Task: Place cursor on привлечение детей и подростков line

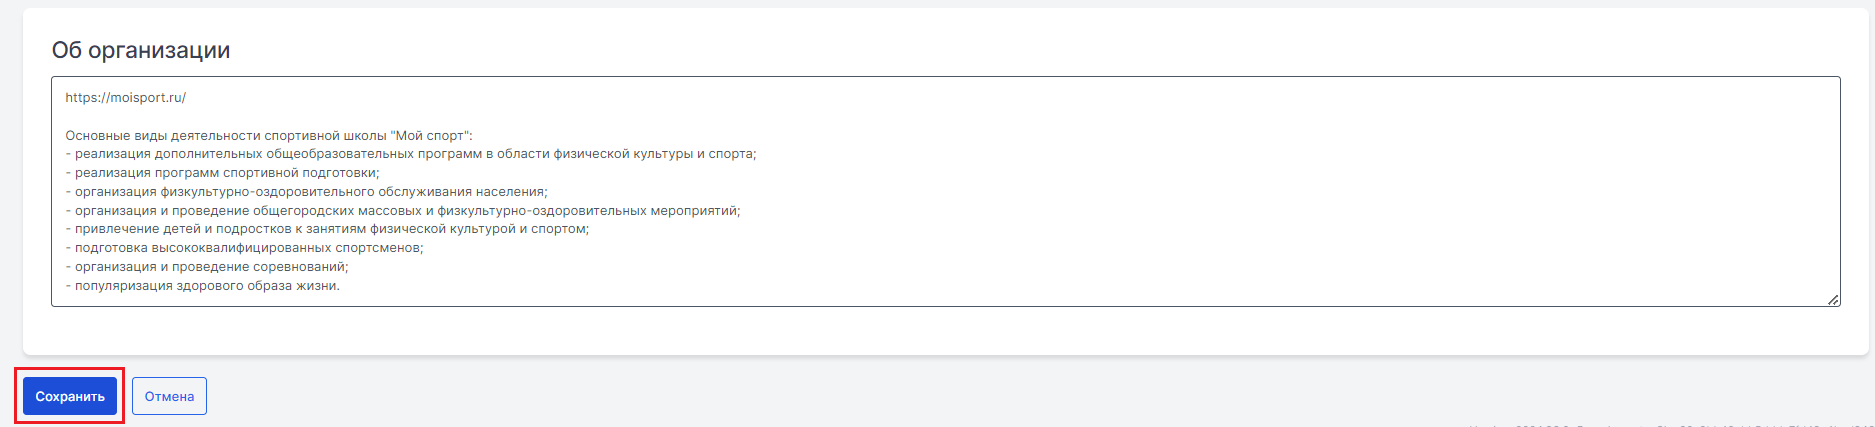Action: click(328, 229)
